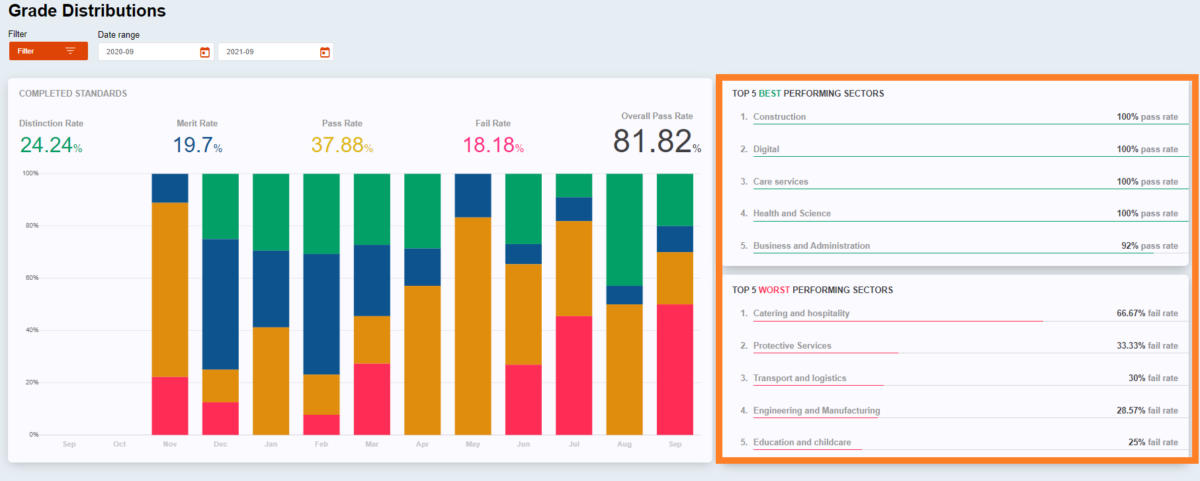Click the blue merit segment of the December bar
The image size is (1200, 481).
[221, 304]
